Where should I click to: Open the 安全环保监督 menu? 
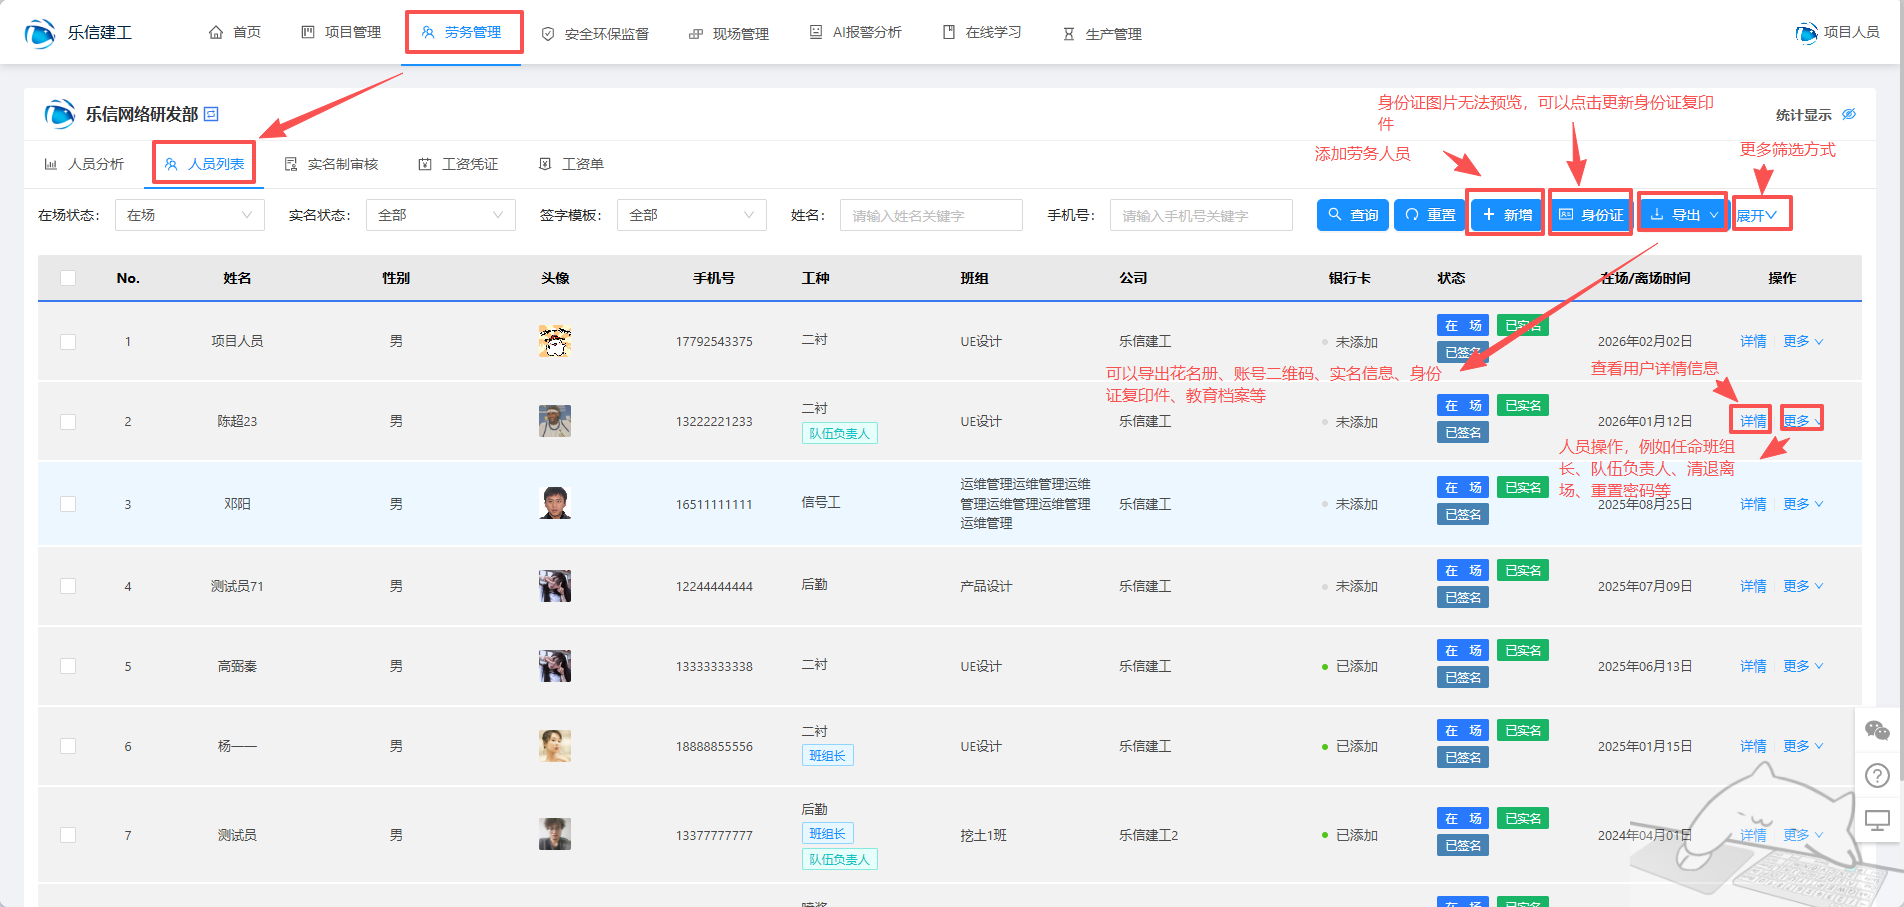click(x=595, y=34)
